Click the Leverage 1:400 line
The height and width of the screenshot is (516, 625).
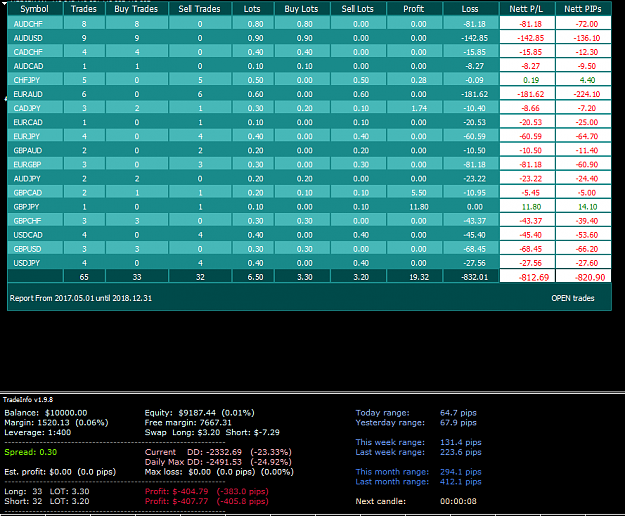tap(37, 432)
